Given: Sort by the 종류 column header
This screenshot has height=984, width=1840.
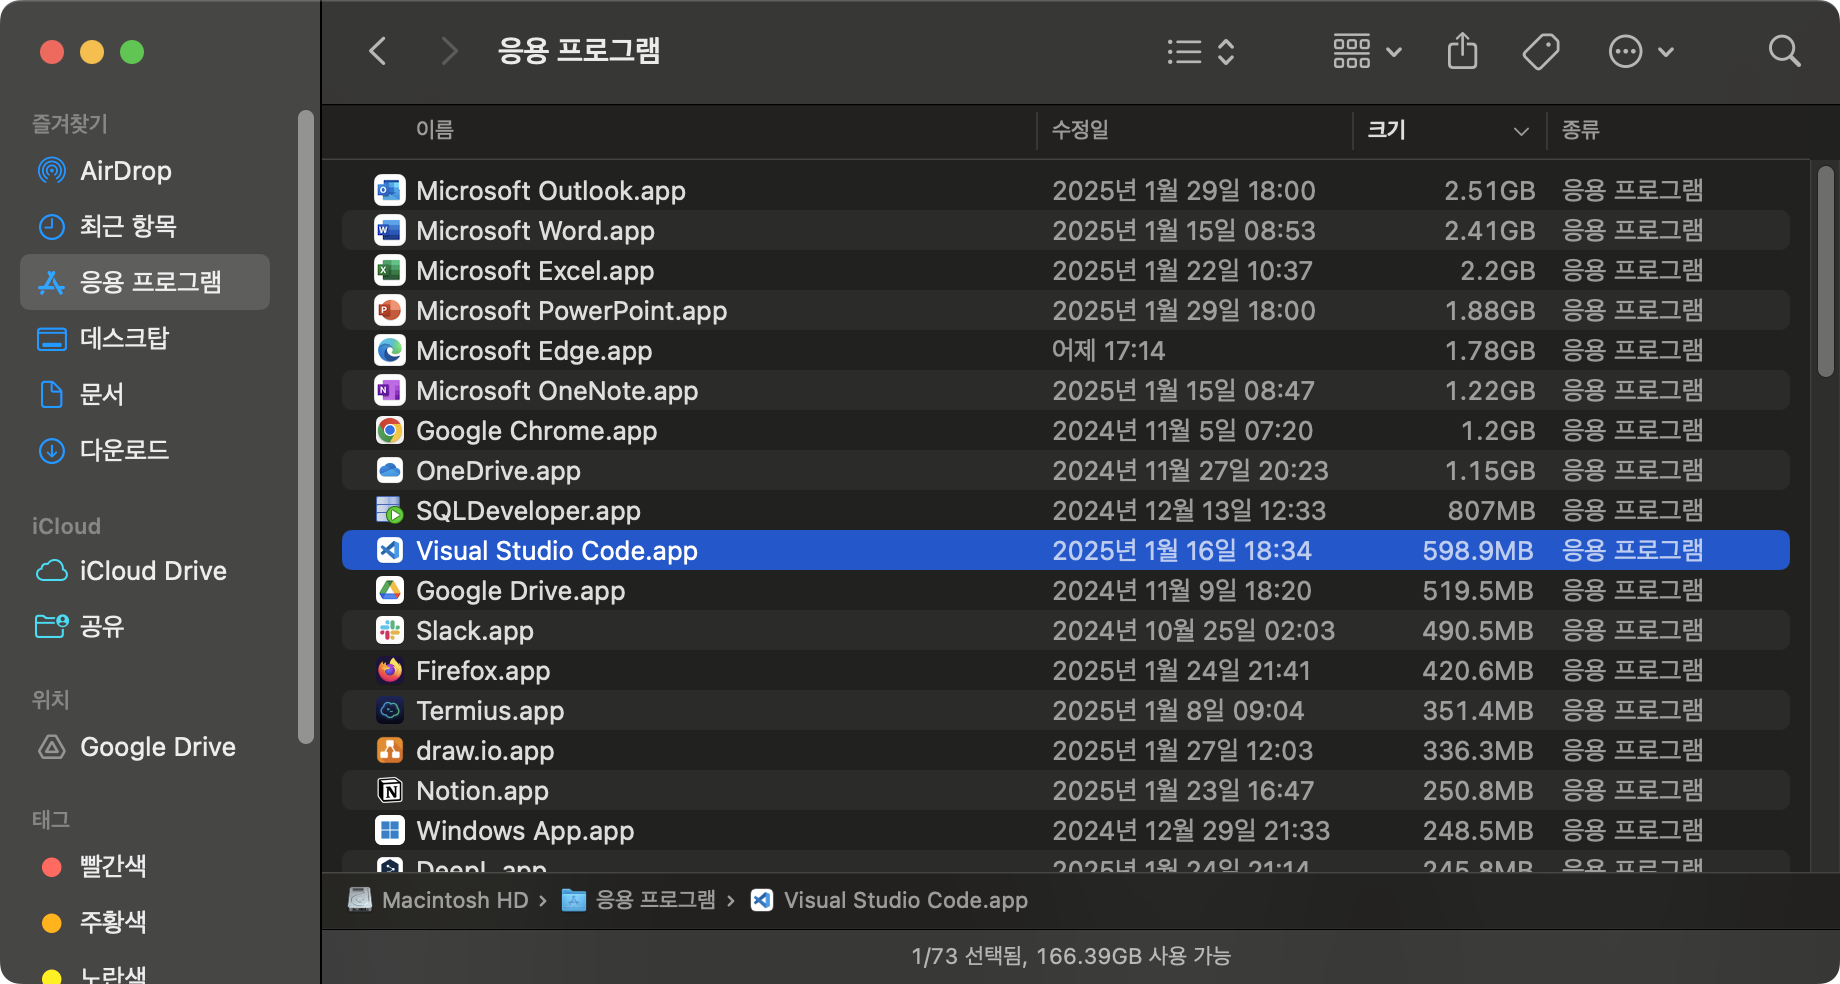Looking at the screenshot, I should [x=1580, y=130].
